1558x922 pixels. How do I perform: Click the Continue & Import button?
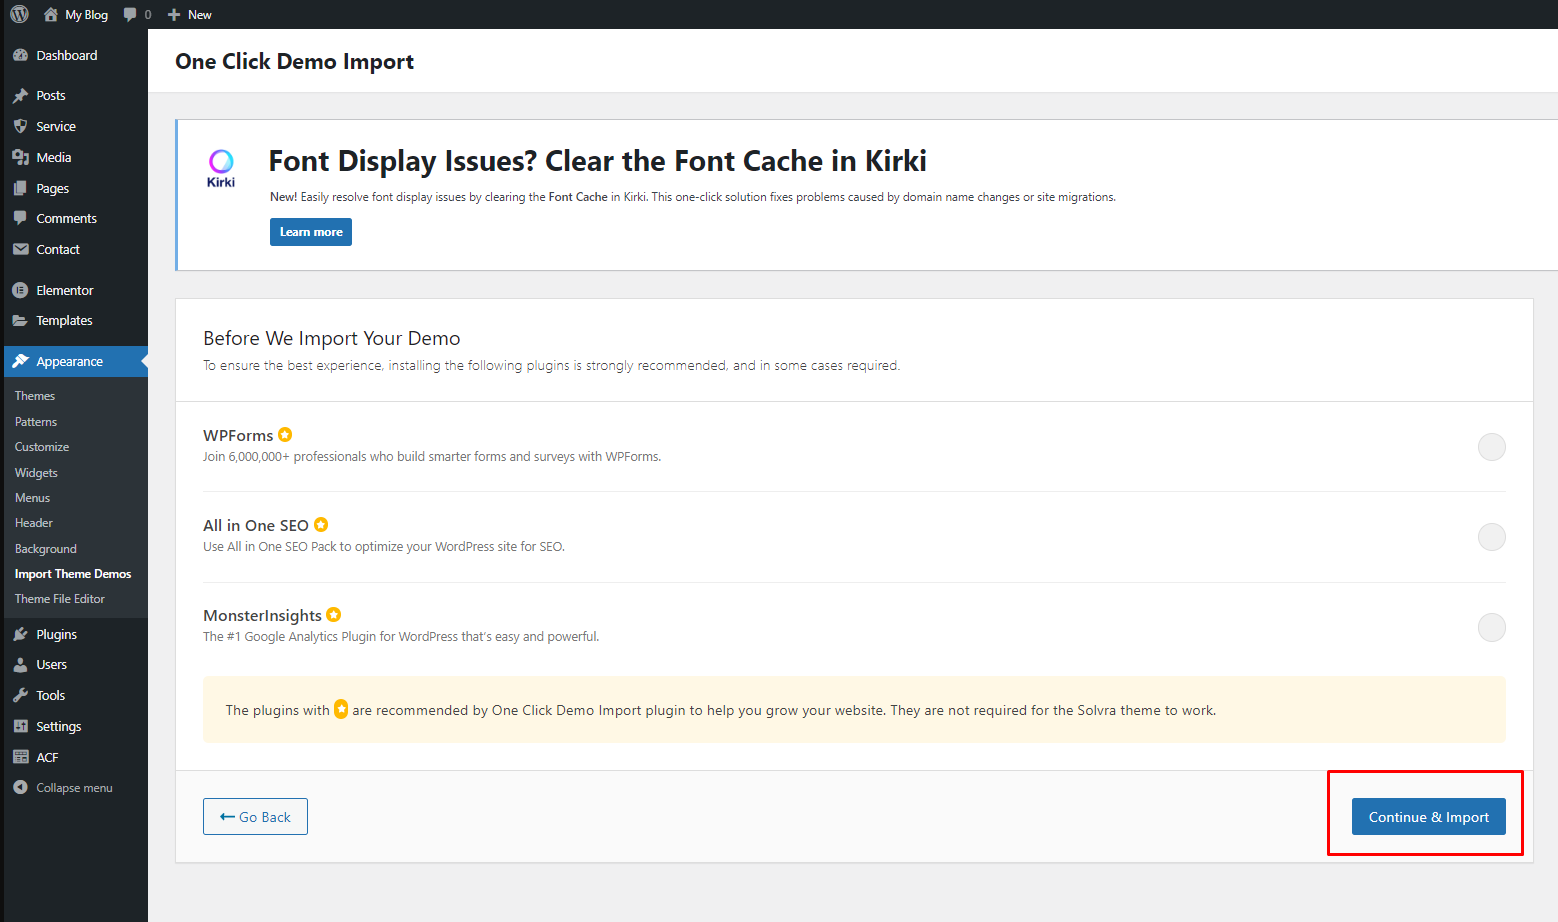click(1428, 817)
